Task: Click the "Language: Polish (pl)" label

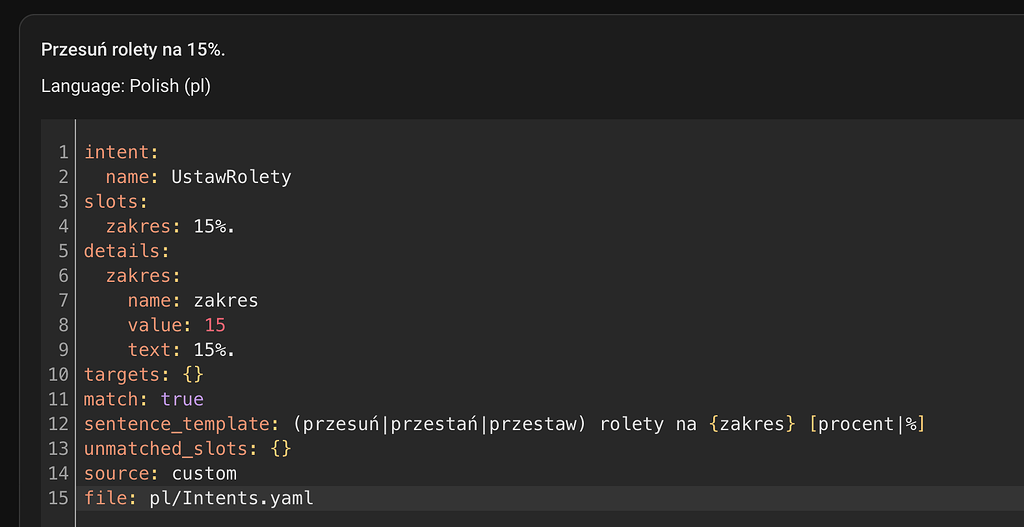Action: pos(126,86)
